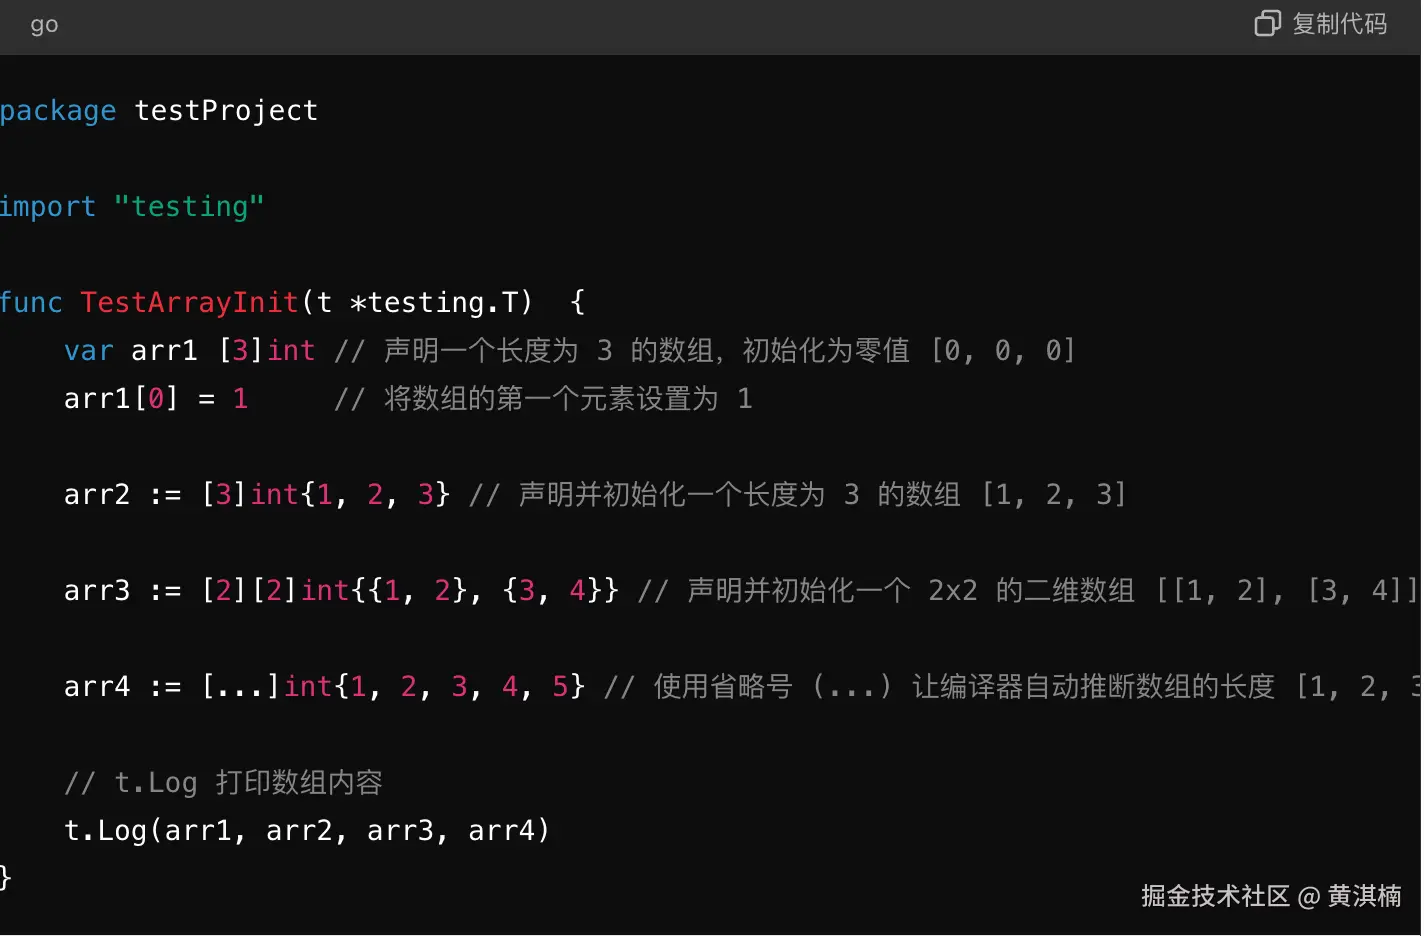1428x936 pixels.
Task: Click the copy code icon
Action: (1267, 23)
